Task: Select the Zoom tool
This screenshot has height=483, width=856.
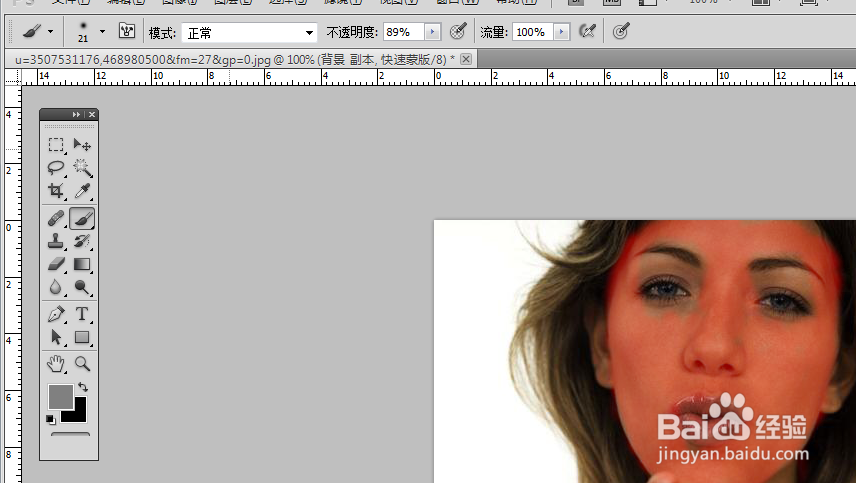Action: click(x=82, y=364)
